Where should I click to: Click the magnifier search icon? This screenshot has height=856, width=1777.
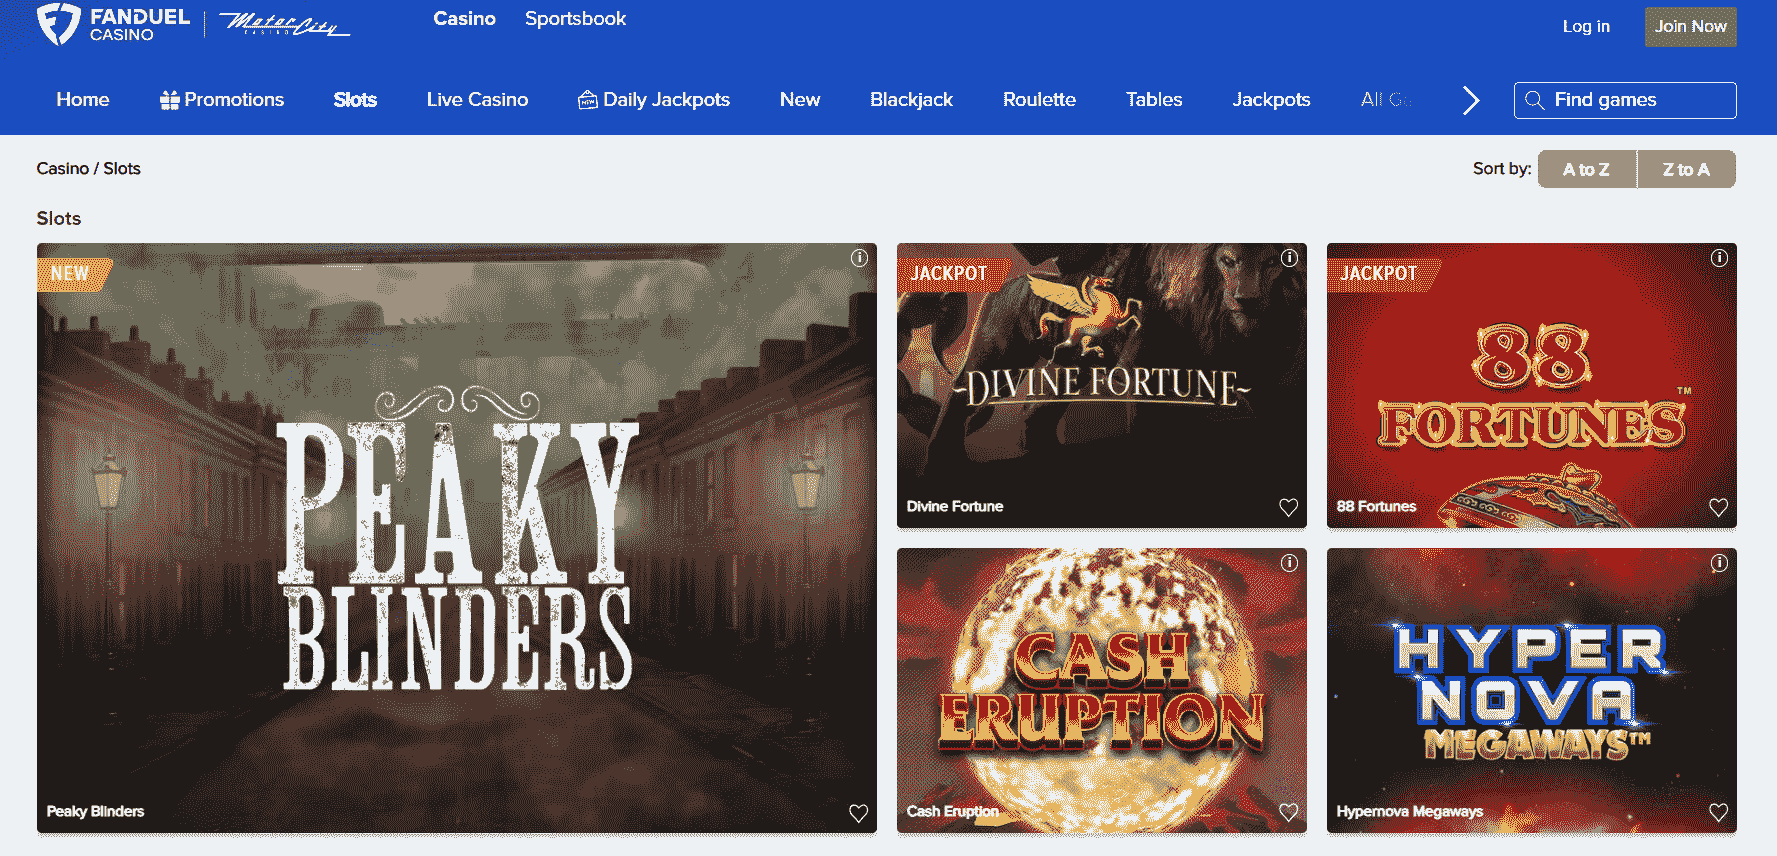pos(1535,100)
